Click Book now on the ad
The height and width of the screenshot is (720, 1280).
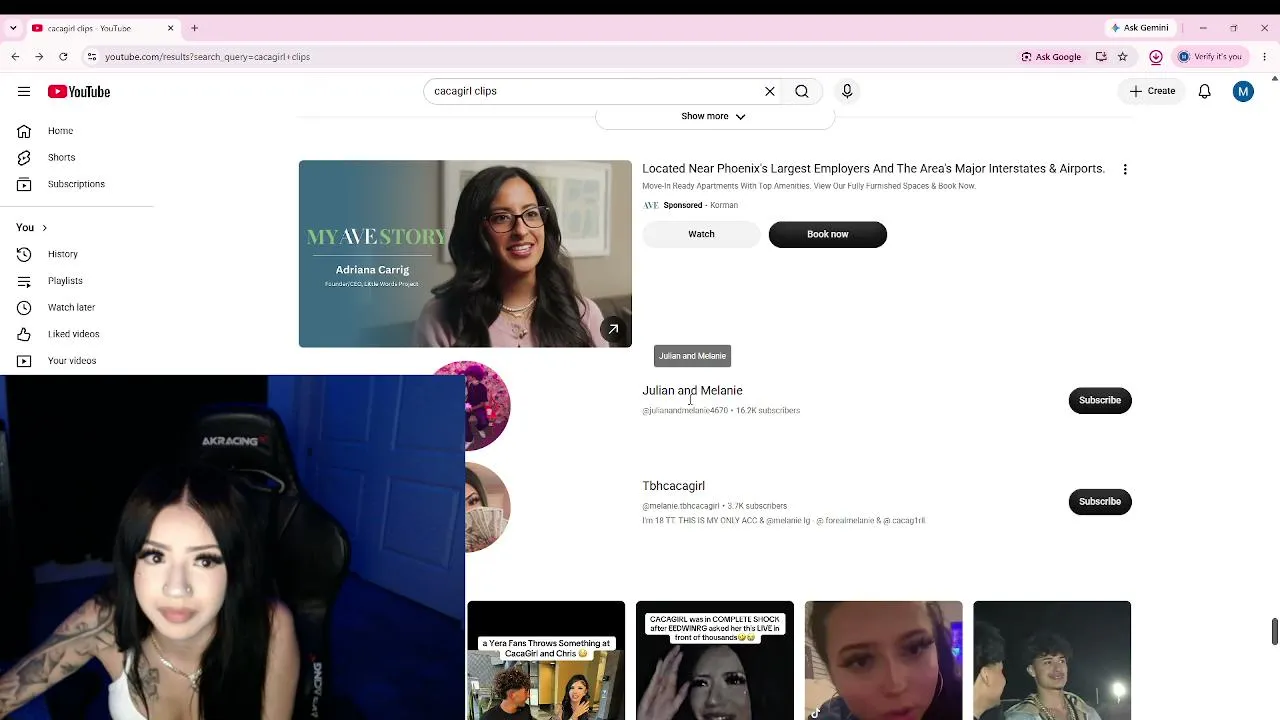(x=827, y=234)
